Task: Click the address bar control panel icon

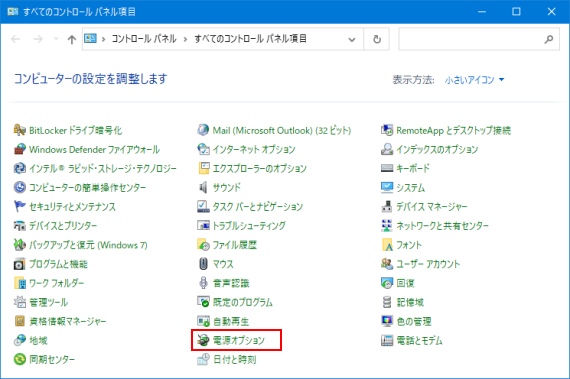Action: click(90, 38)
